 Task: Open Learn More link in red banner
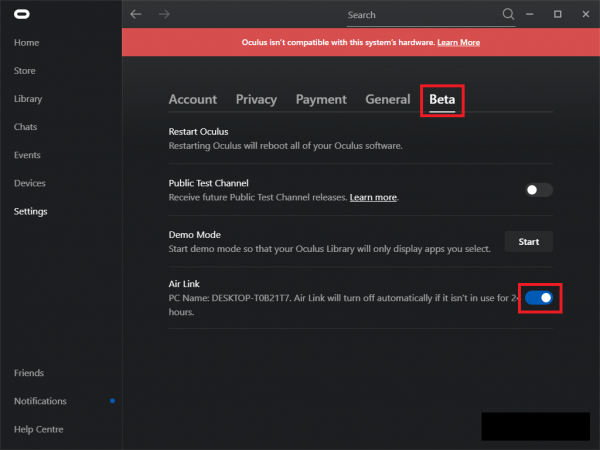(457, 43)
